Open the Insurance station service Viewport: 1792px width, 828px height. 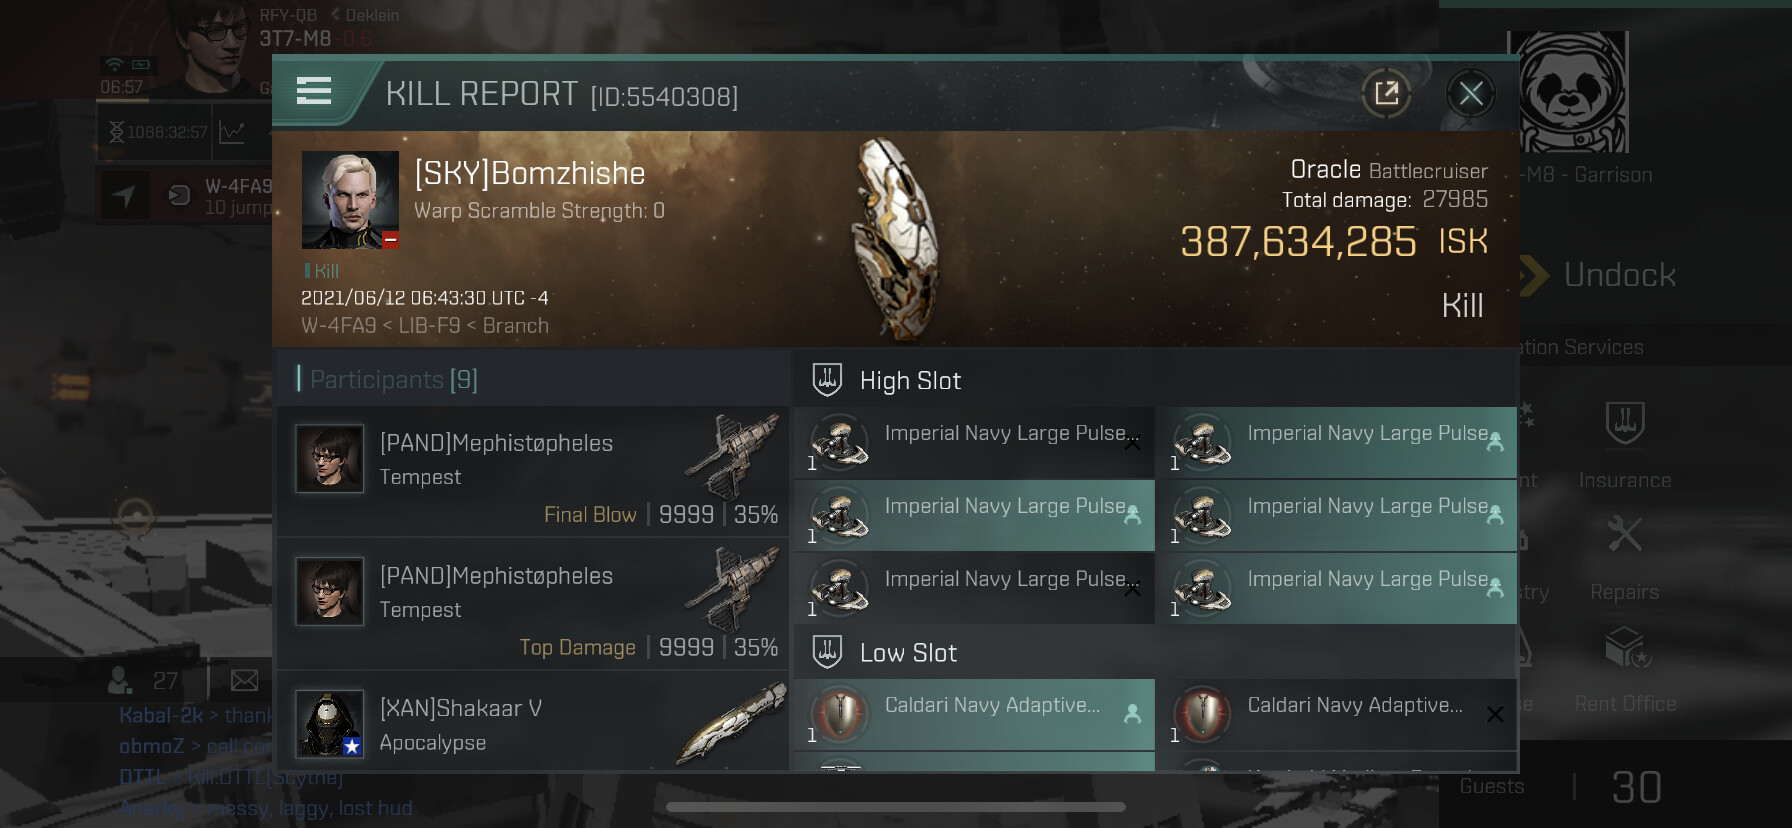click(1625, 445)
